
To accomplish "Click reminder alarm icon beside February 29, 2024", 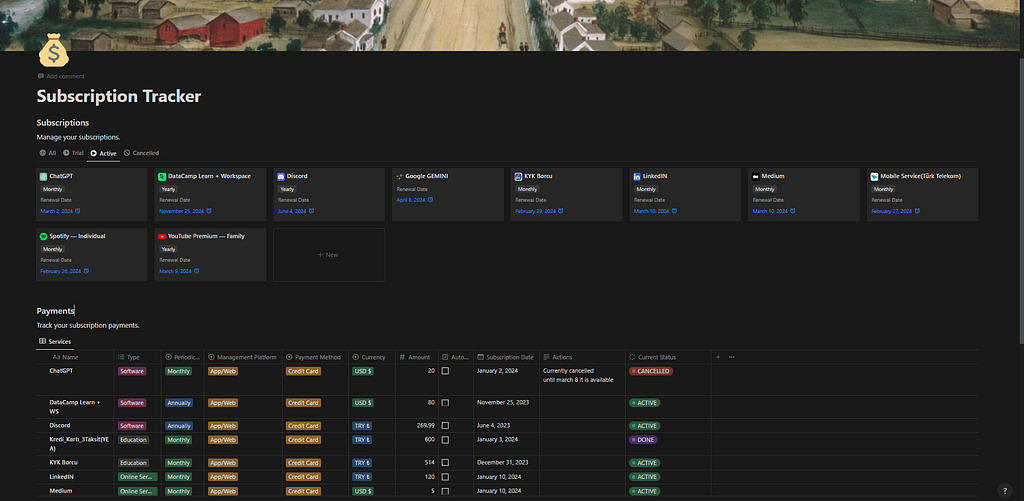I will 560,211.
